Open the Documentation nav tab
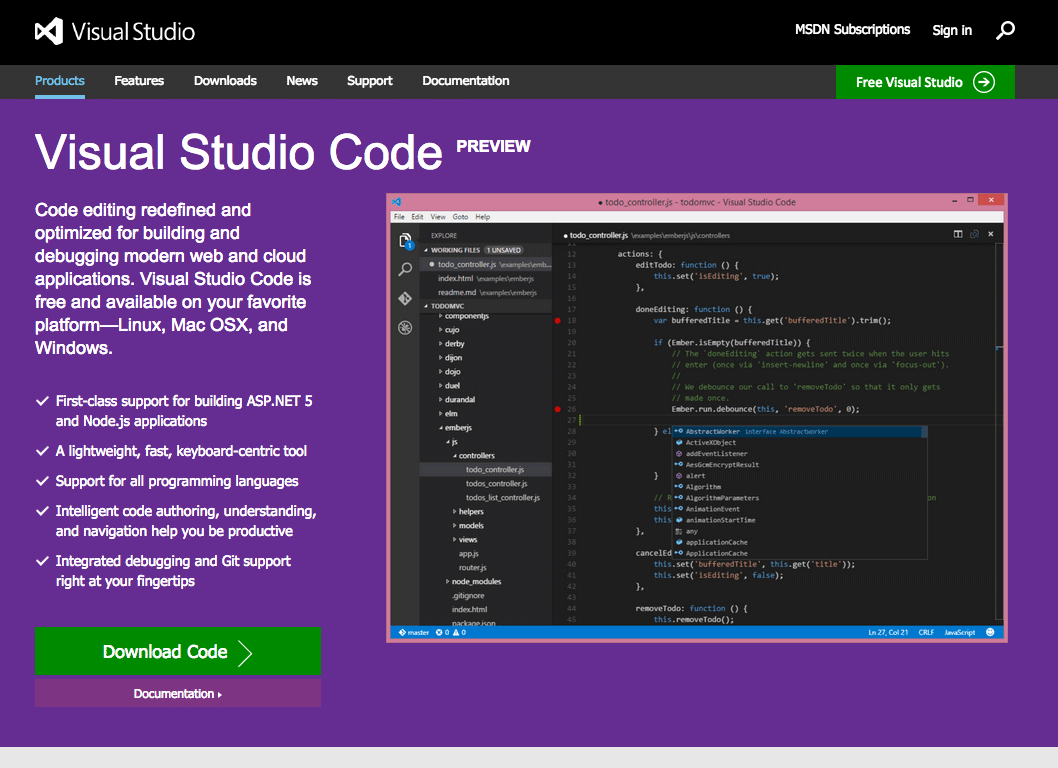This screenshot has height=768, width=1058. [x=466, y=80]
